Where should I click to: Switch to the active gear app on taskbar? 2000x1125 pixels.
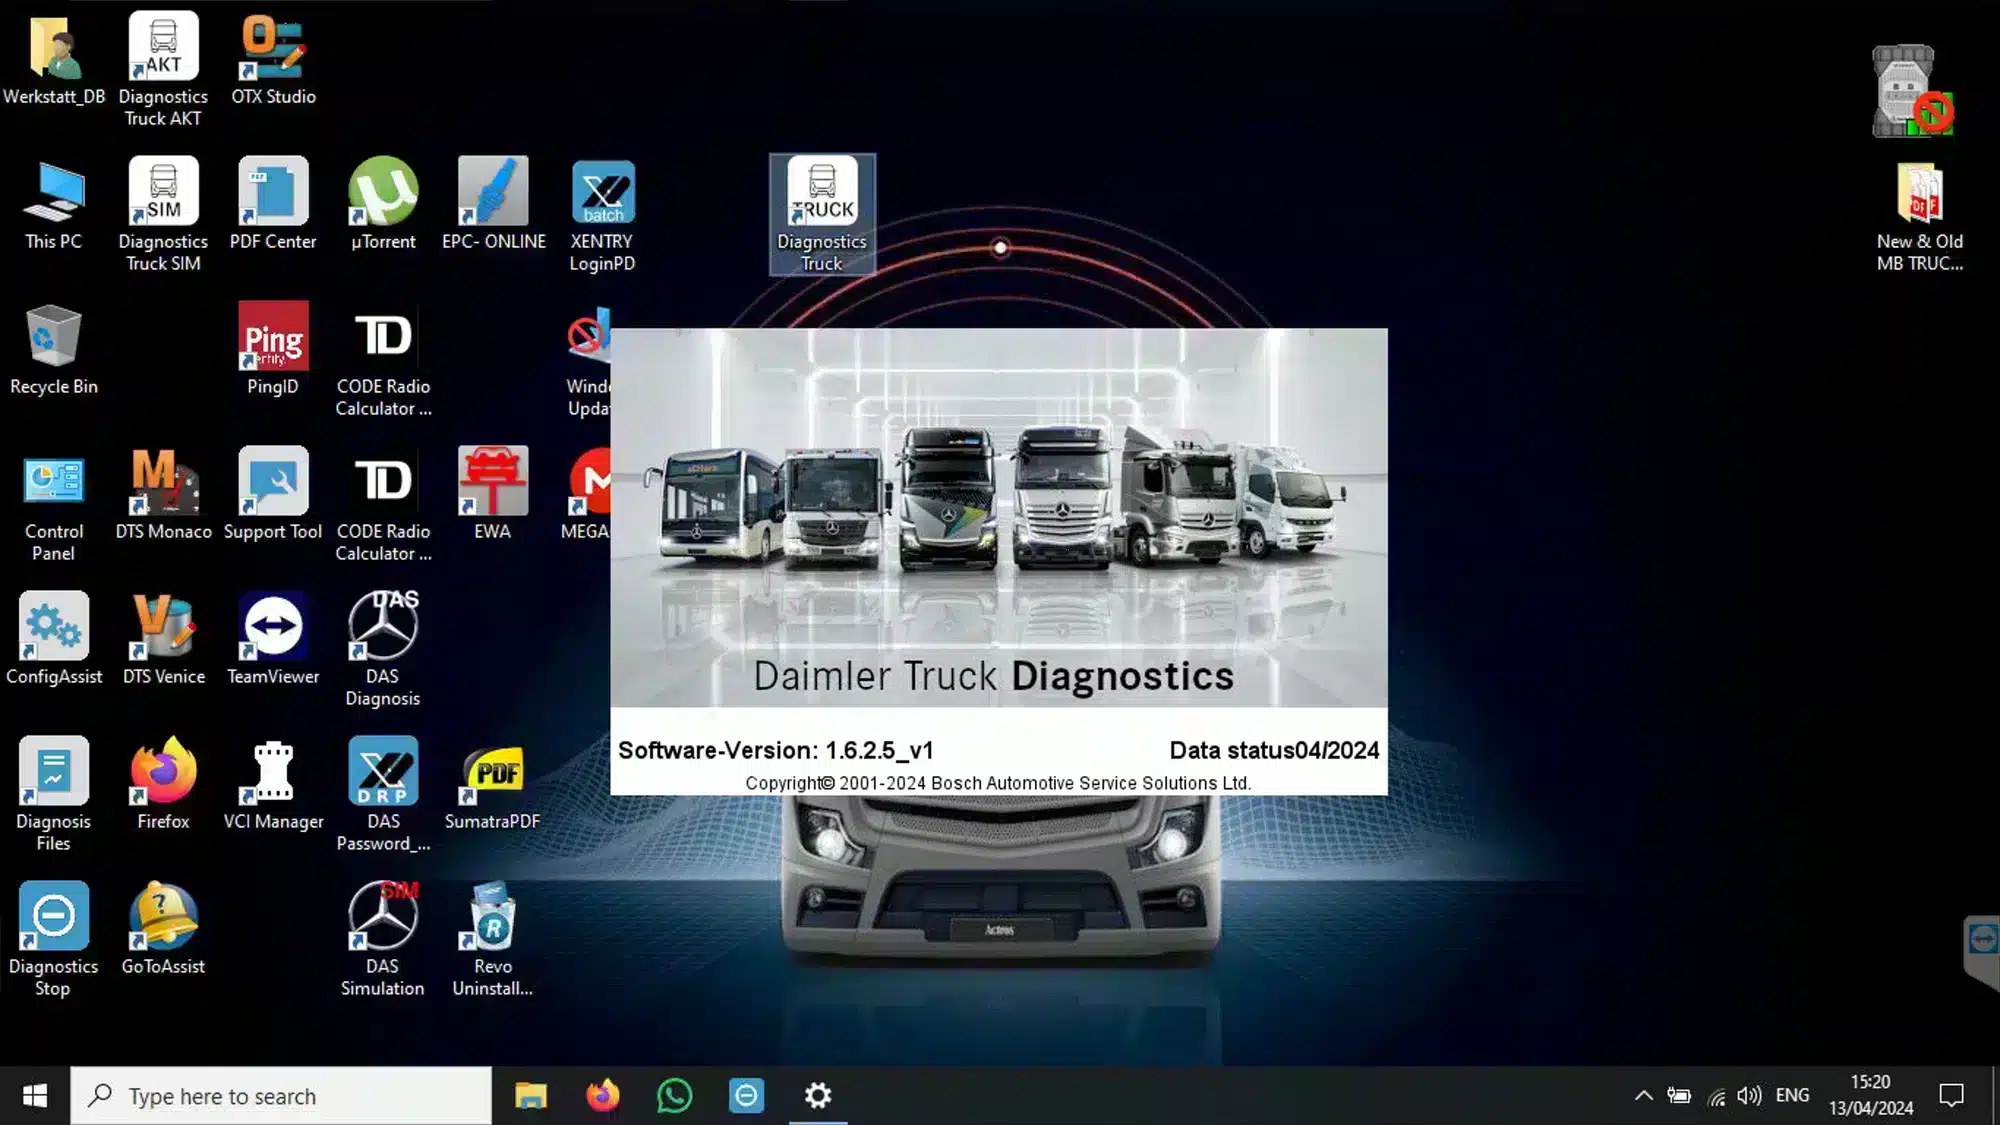point(818,1096)
